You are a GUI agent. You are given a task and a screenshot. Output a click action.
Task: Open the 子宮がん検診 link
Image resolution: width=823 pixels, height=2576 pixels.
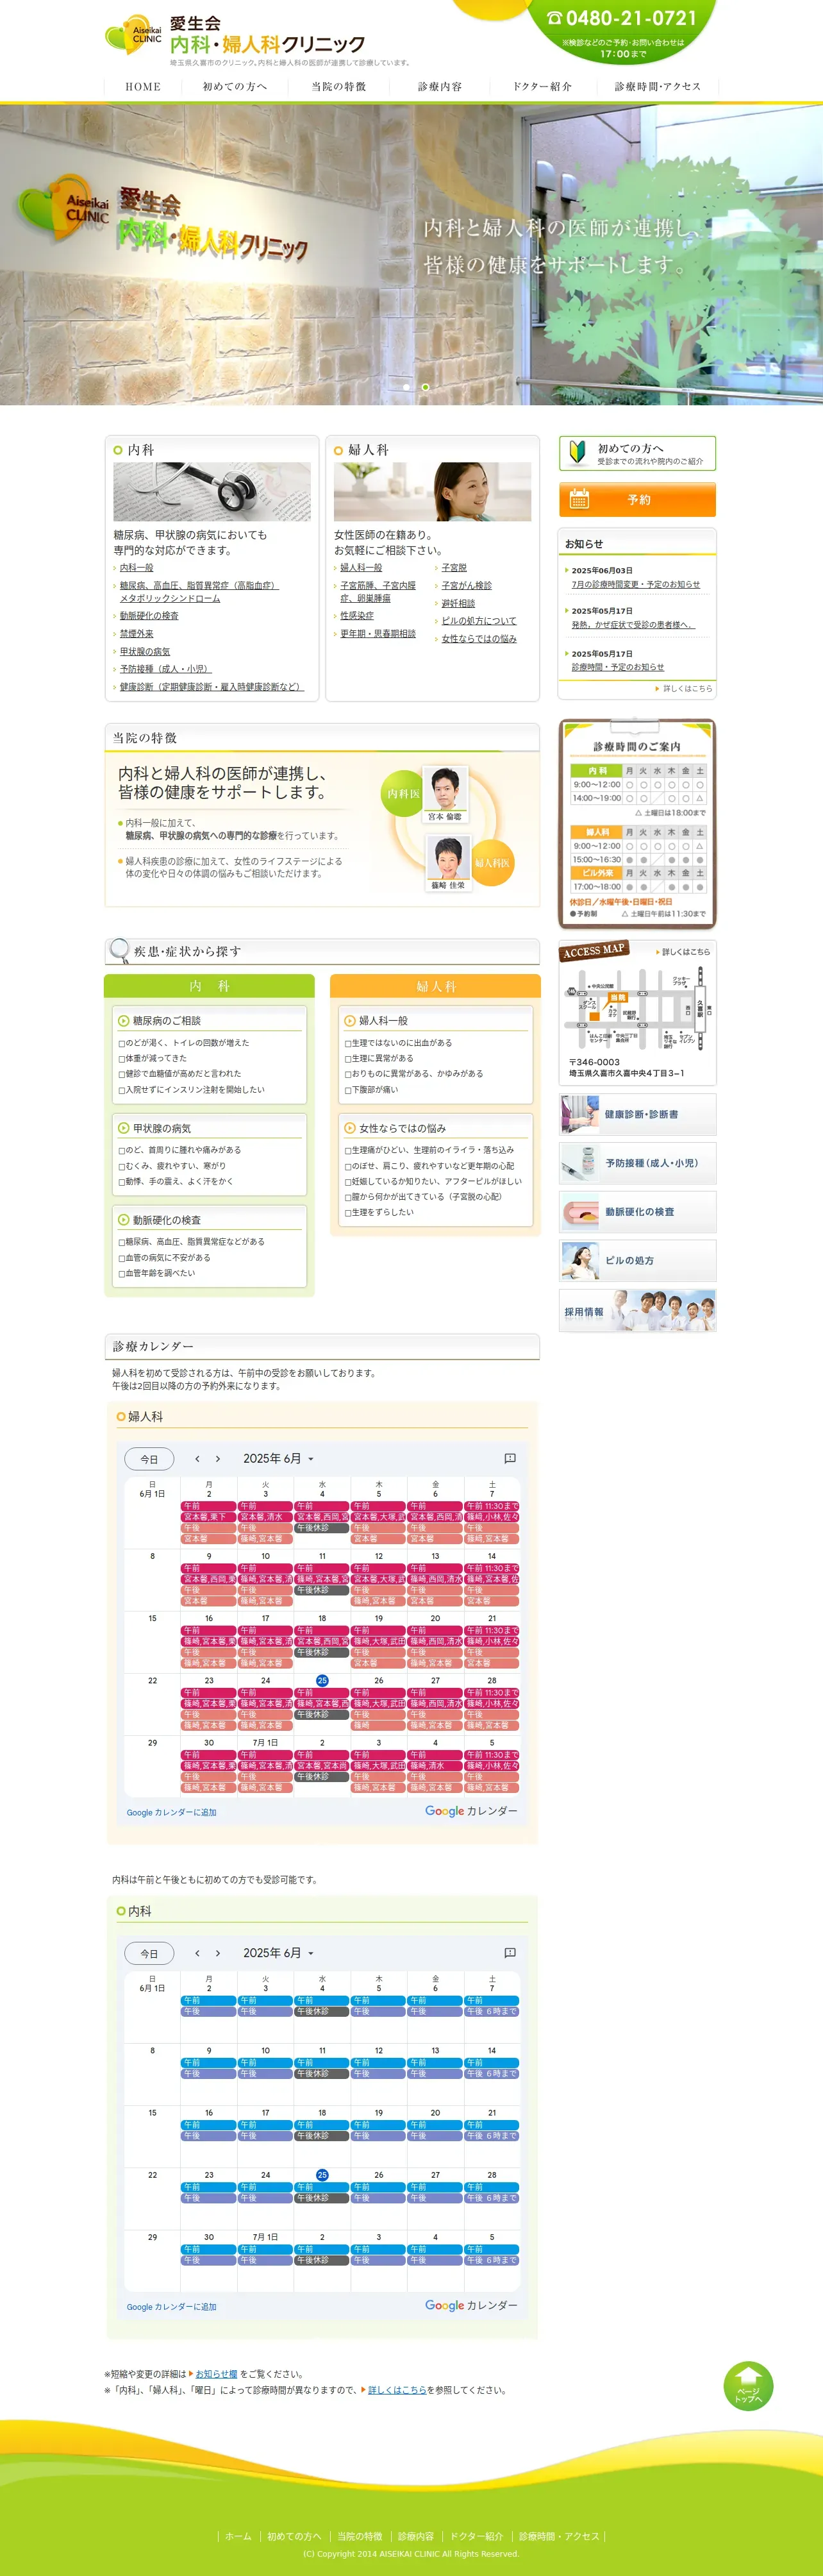(x=467, y=585)
